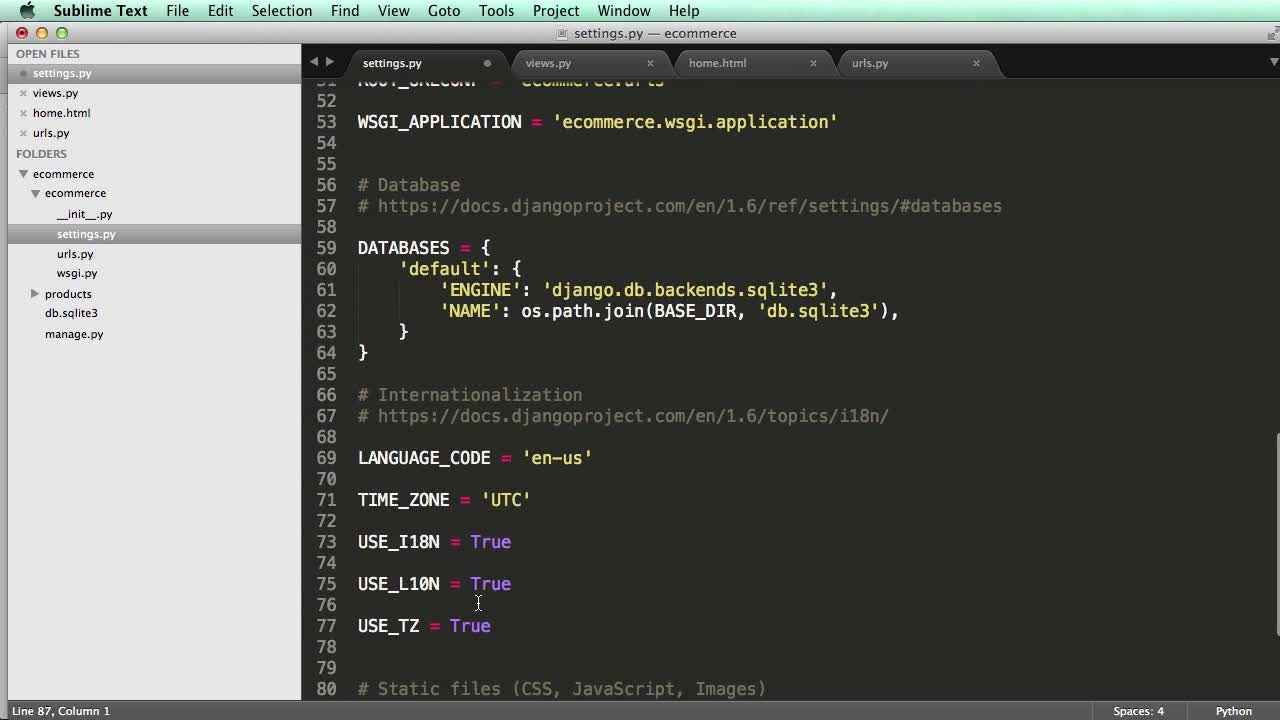The width and height of the screenshot is (1280, 720).
Task: Open the Project menu
Action: [x=556, y=11]
